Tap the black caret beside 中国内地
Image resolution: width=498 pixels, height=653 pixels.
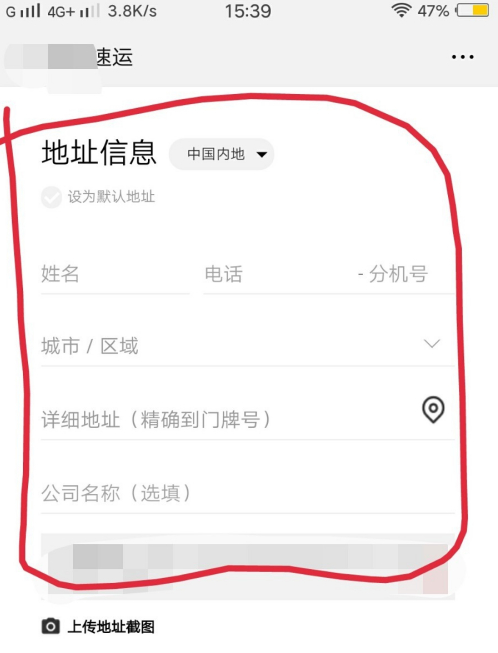pos(261,155)
